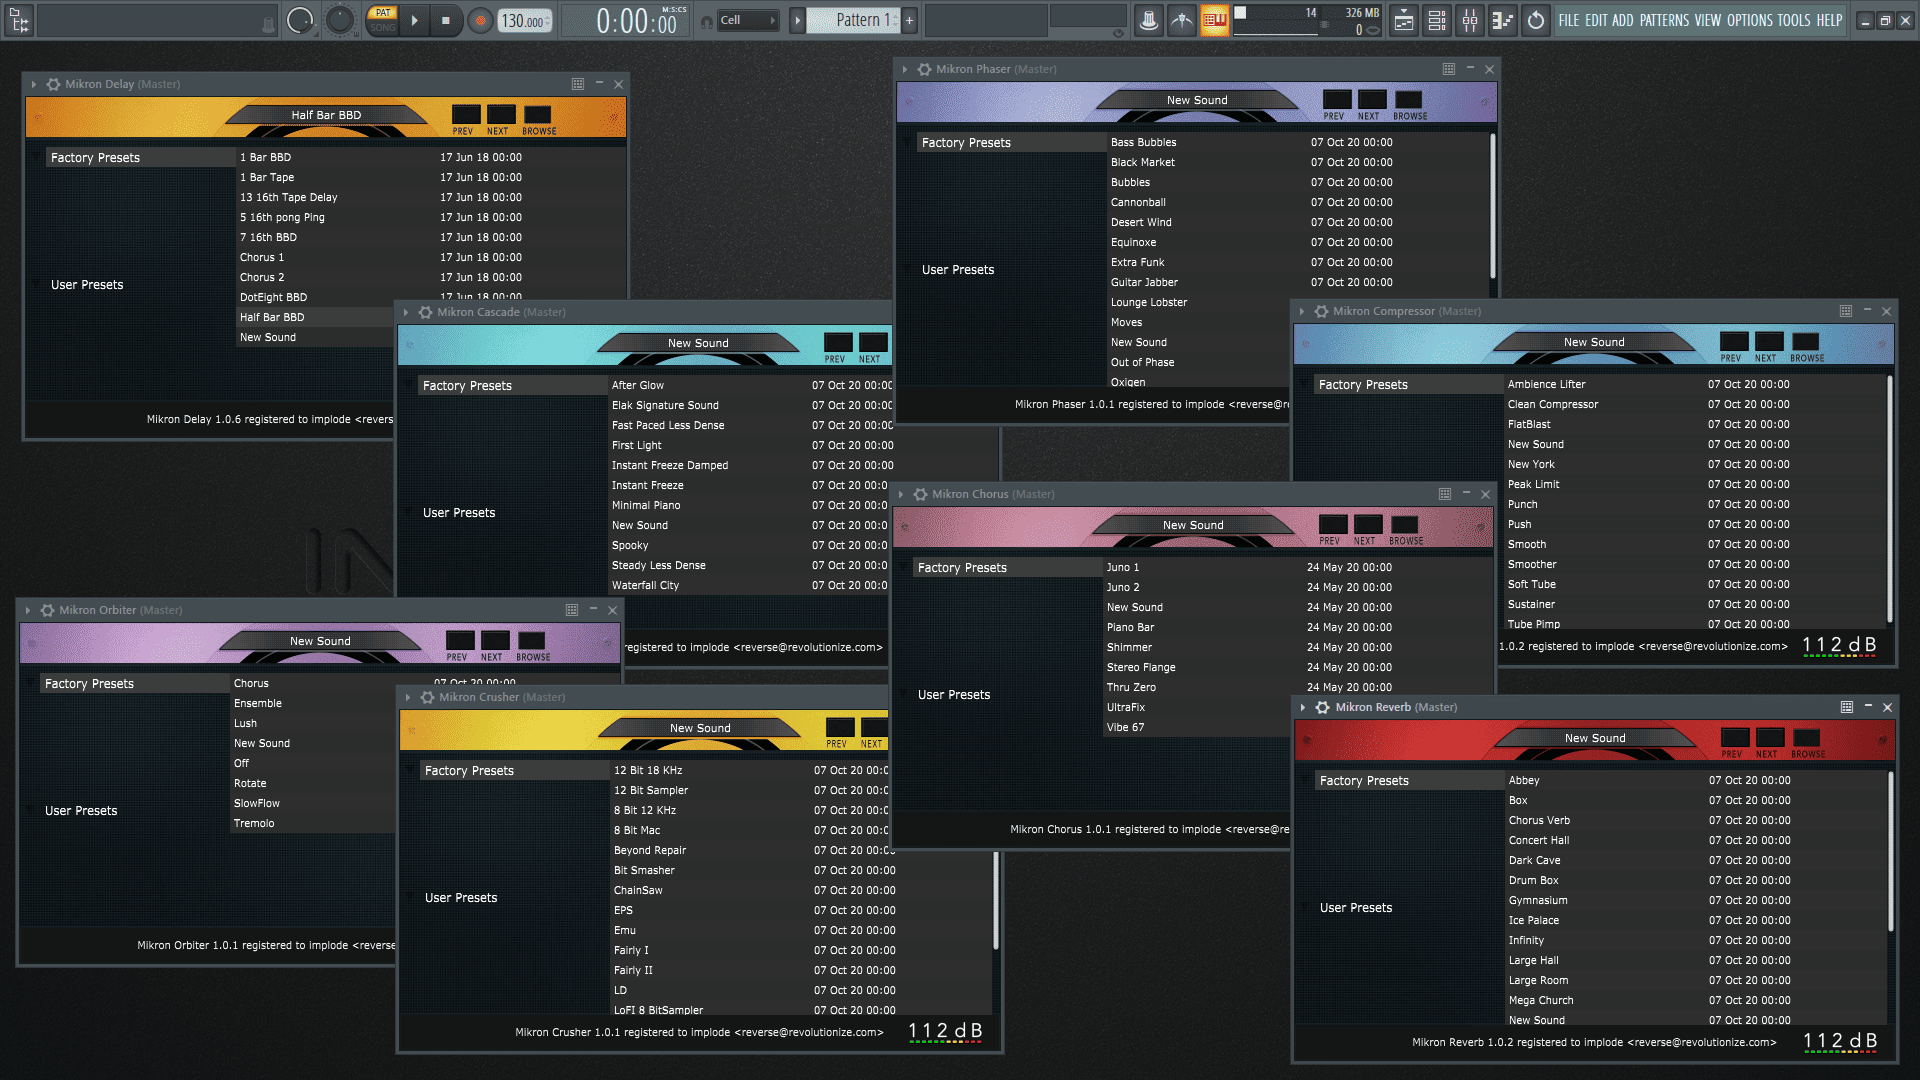The image size is (1920, 1080).
Task: Open the Playlist window icon
Action: [x=1404, y=20]
